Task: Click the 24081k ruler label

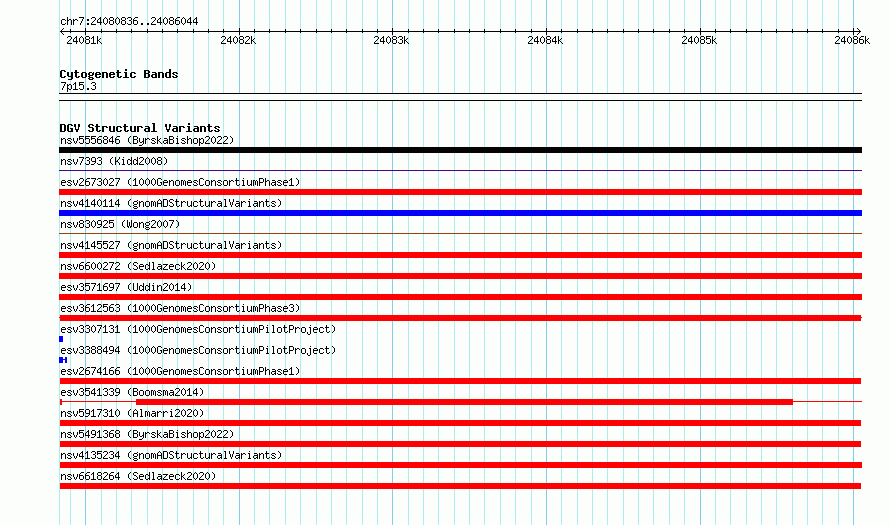Action: pos(84,40)
